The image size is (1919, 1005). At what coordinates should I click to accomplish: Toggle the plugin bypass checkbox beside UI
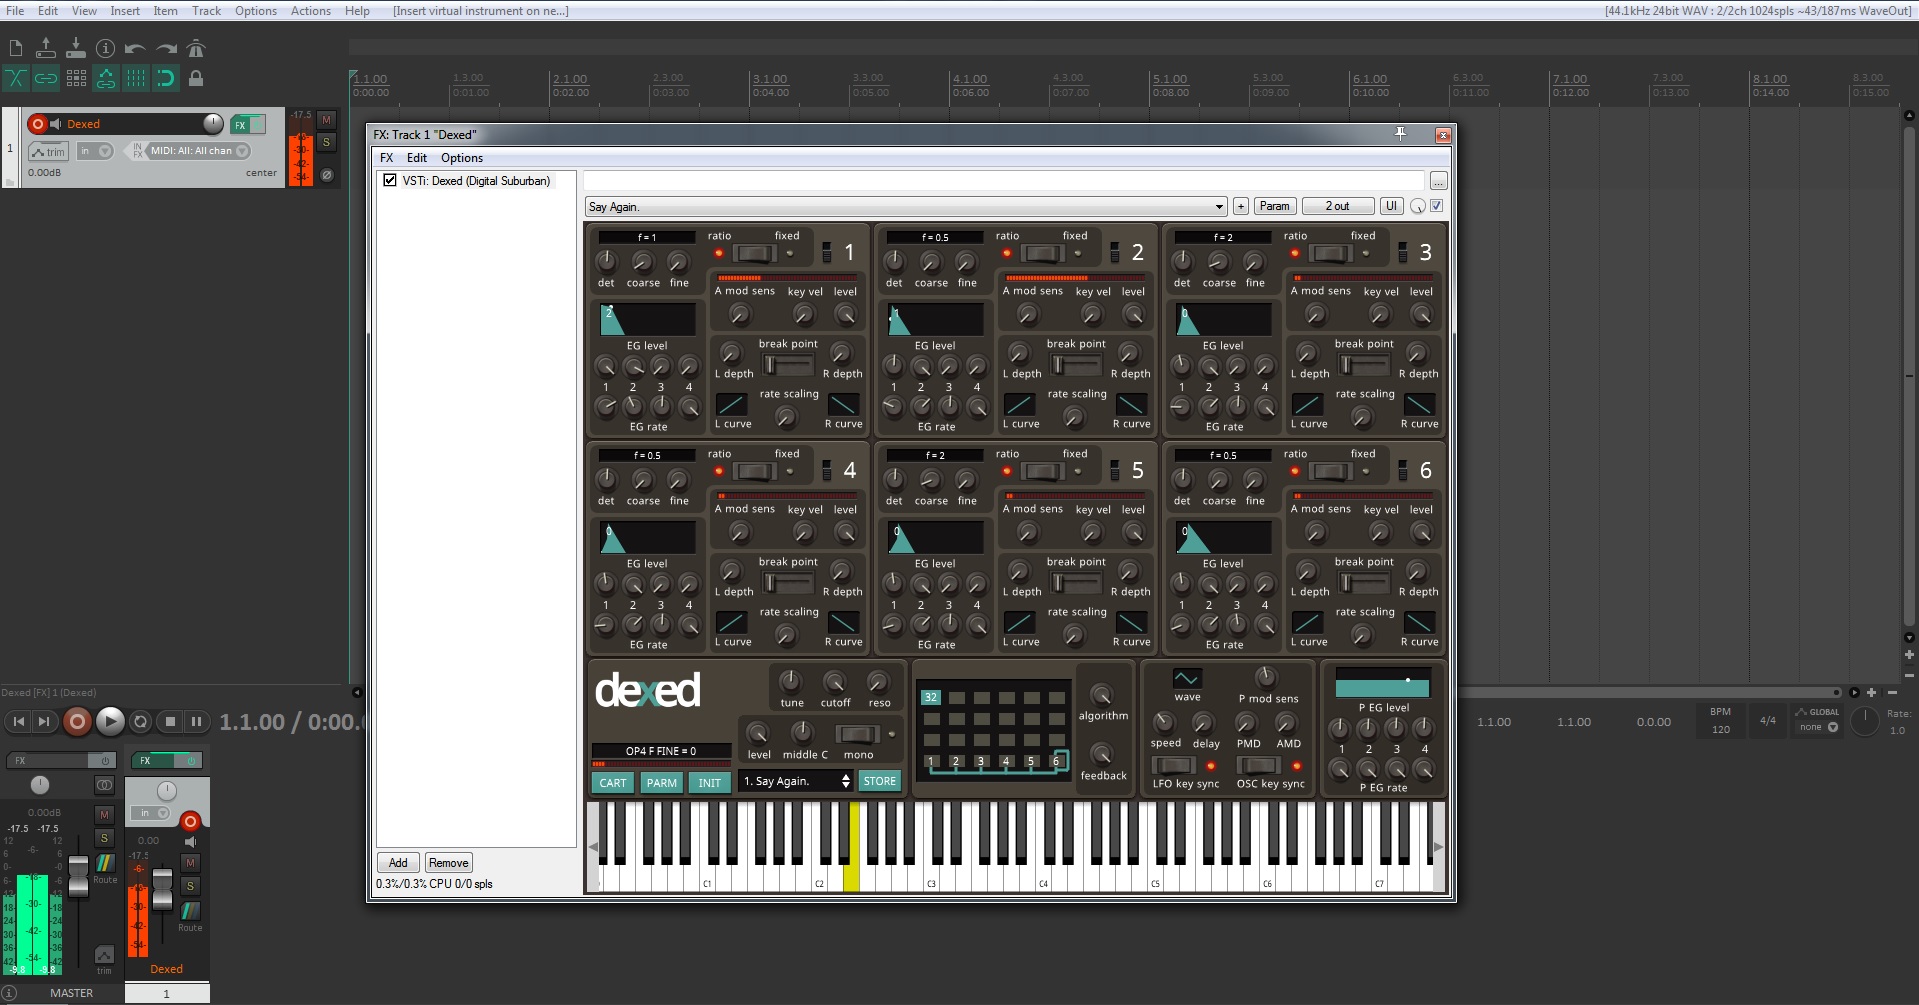(x=1437, y=206)
